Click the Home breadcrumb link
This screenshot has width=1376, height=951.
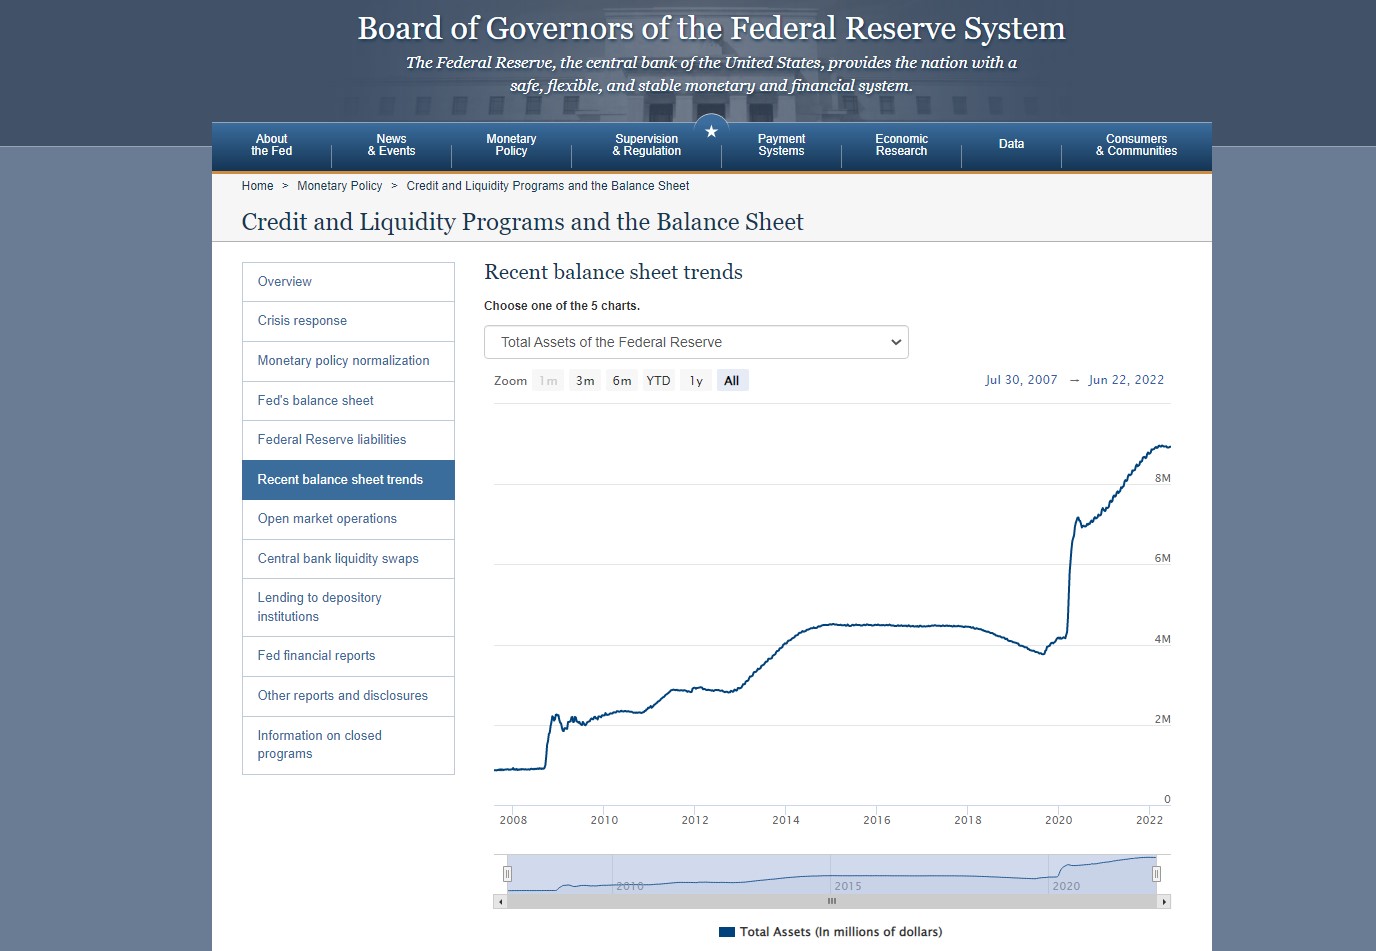(257, 186)
